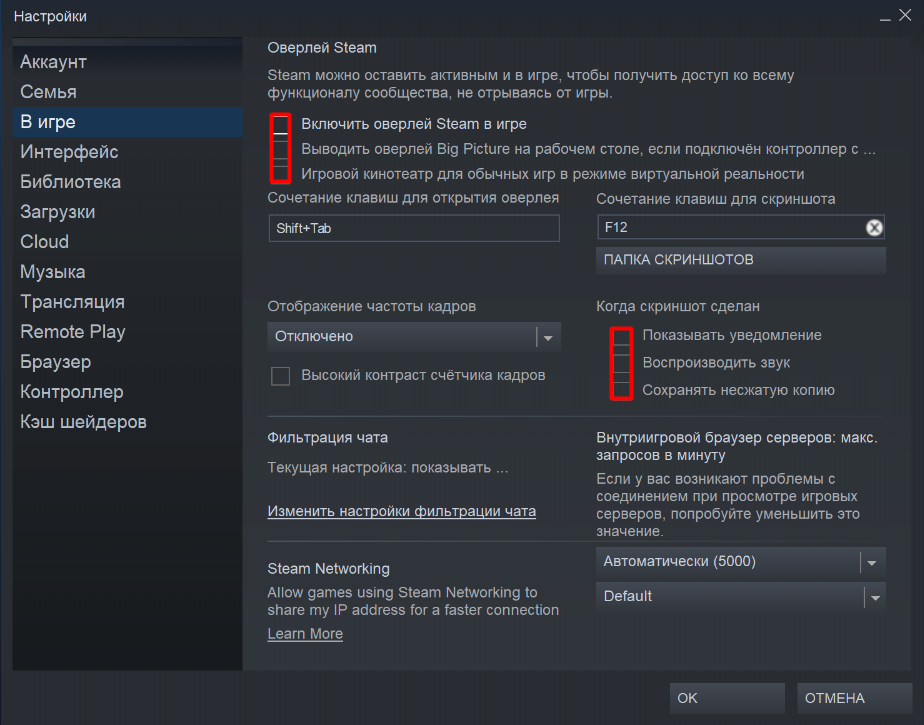Click 'Текущая настройка: показывать ...' text
Viewport: 924px width, 725px height.
pyautogui.click(x=387, y=468)
